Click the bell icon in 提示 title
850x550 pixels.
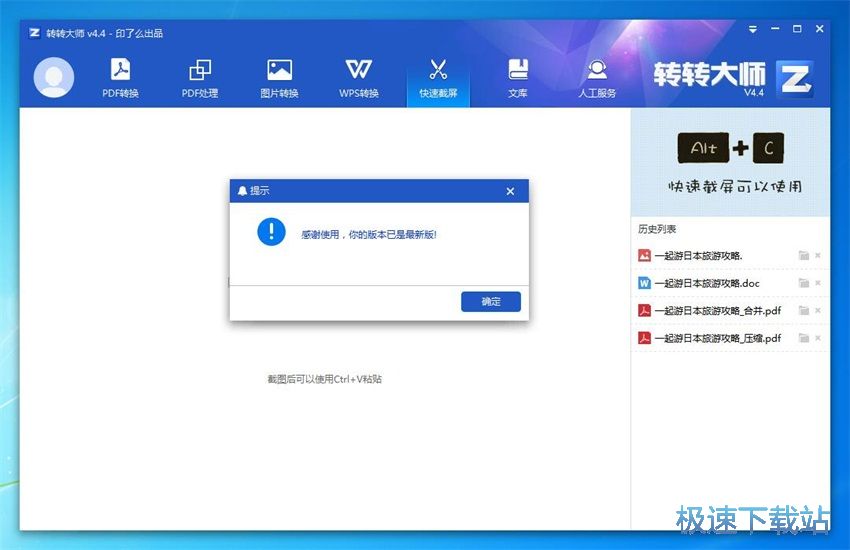242,191
